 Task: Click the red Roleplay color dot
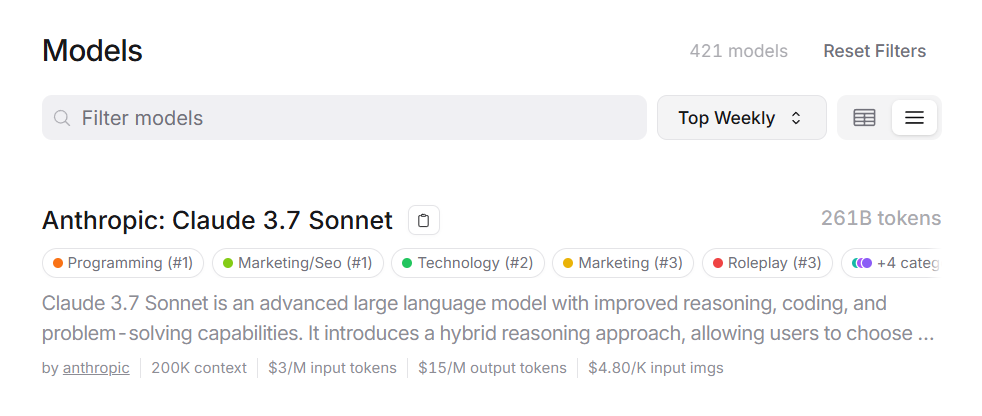[718, 263]
